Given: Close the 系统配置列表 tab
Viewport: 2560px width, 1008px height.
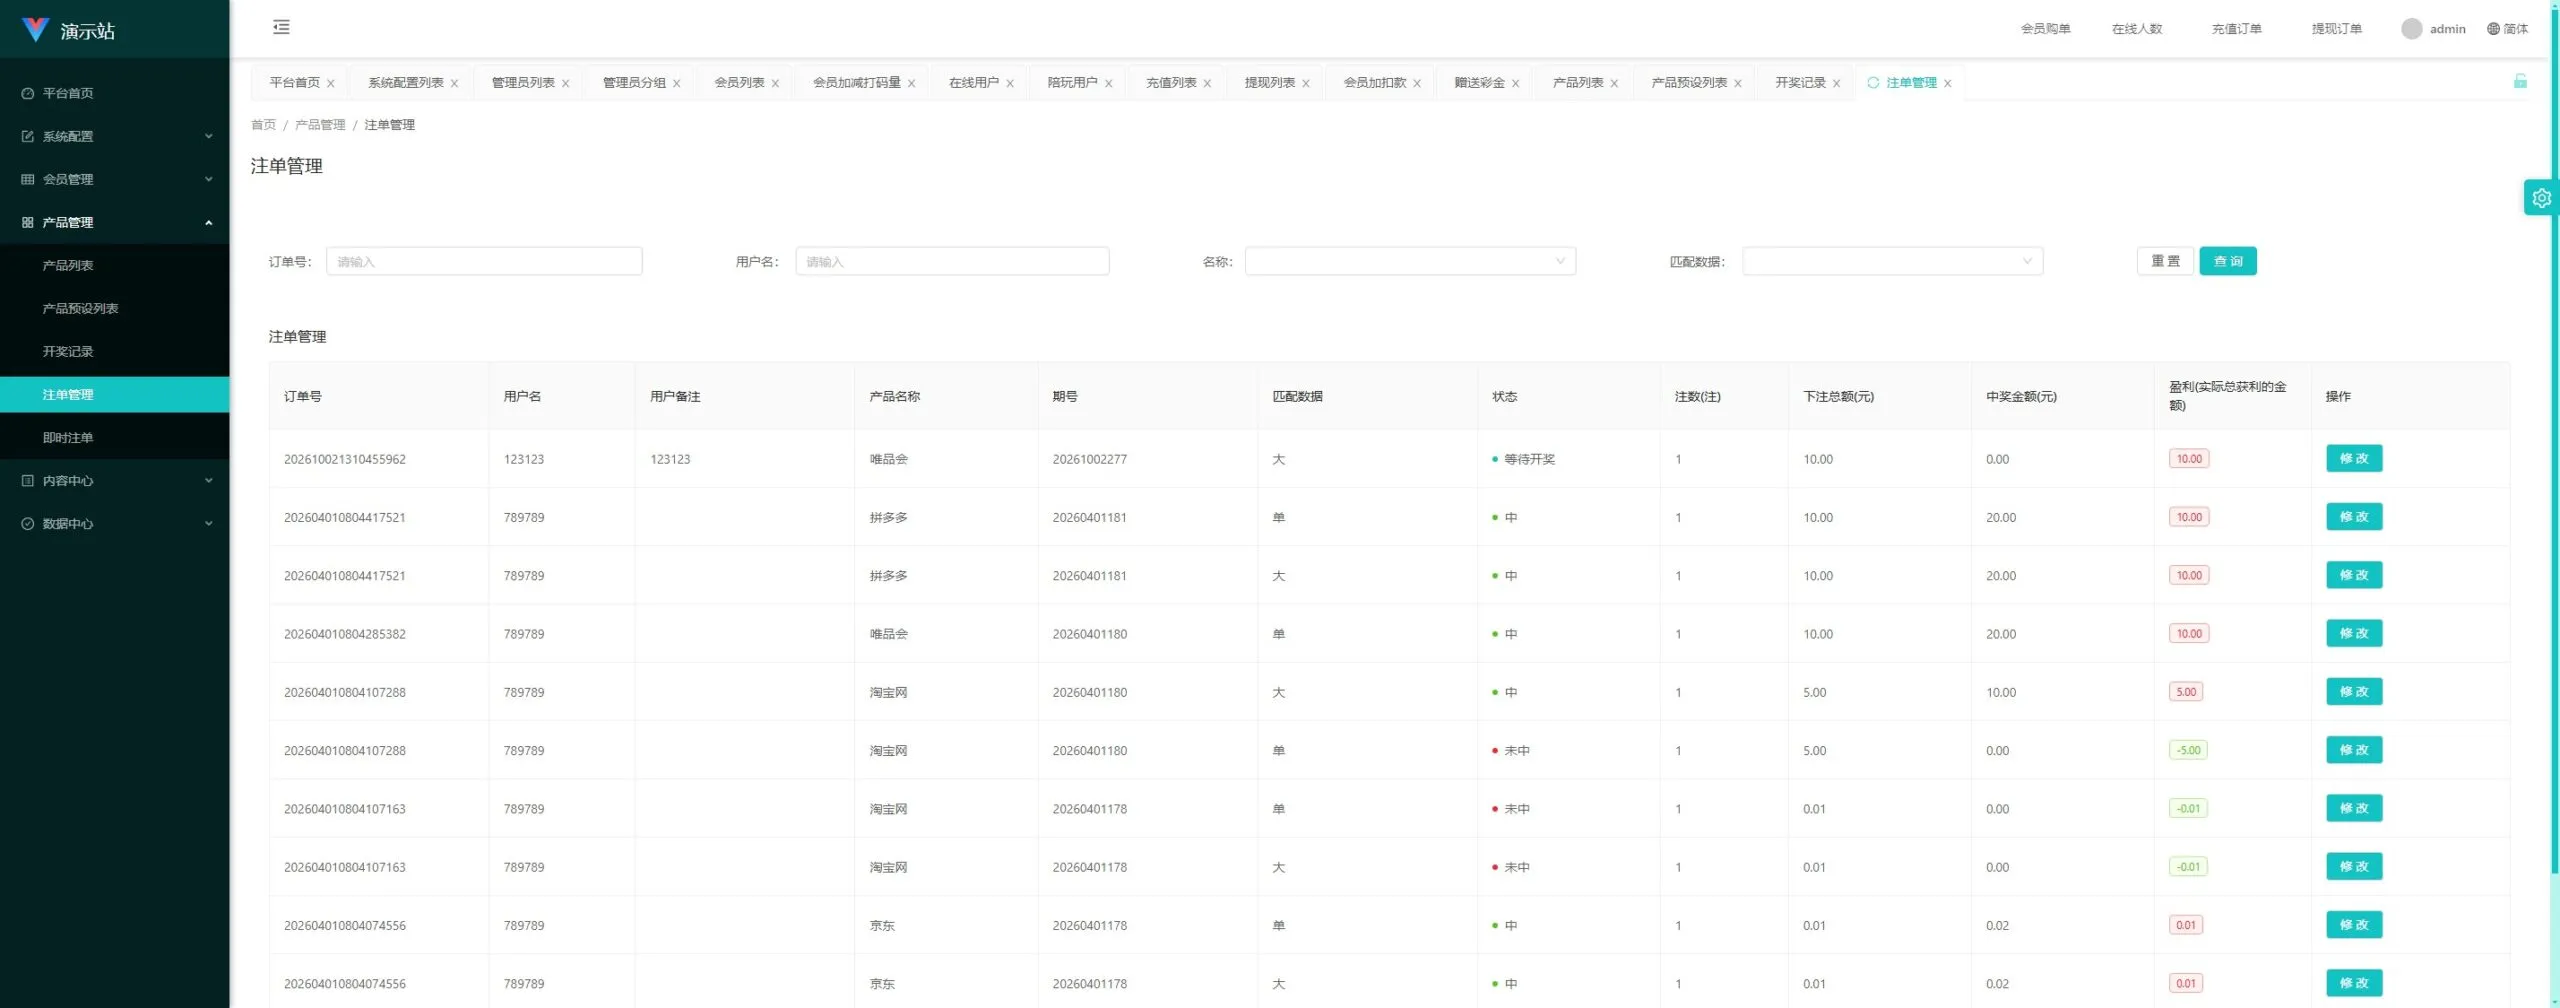Looking at the screenshot, I should click(x=454, y=84).
